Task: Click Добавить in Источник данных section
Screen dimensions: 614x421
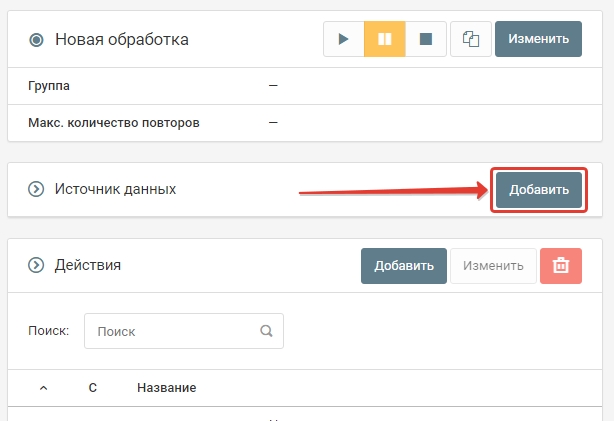Action: coord(539,189)
